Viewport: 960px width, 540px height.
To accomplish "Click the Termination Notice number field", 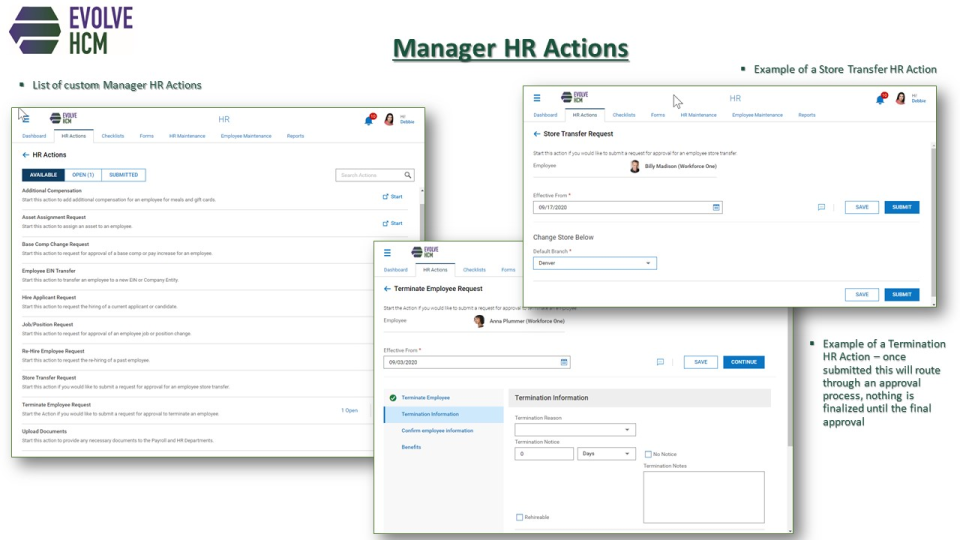I will (544, 454).
